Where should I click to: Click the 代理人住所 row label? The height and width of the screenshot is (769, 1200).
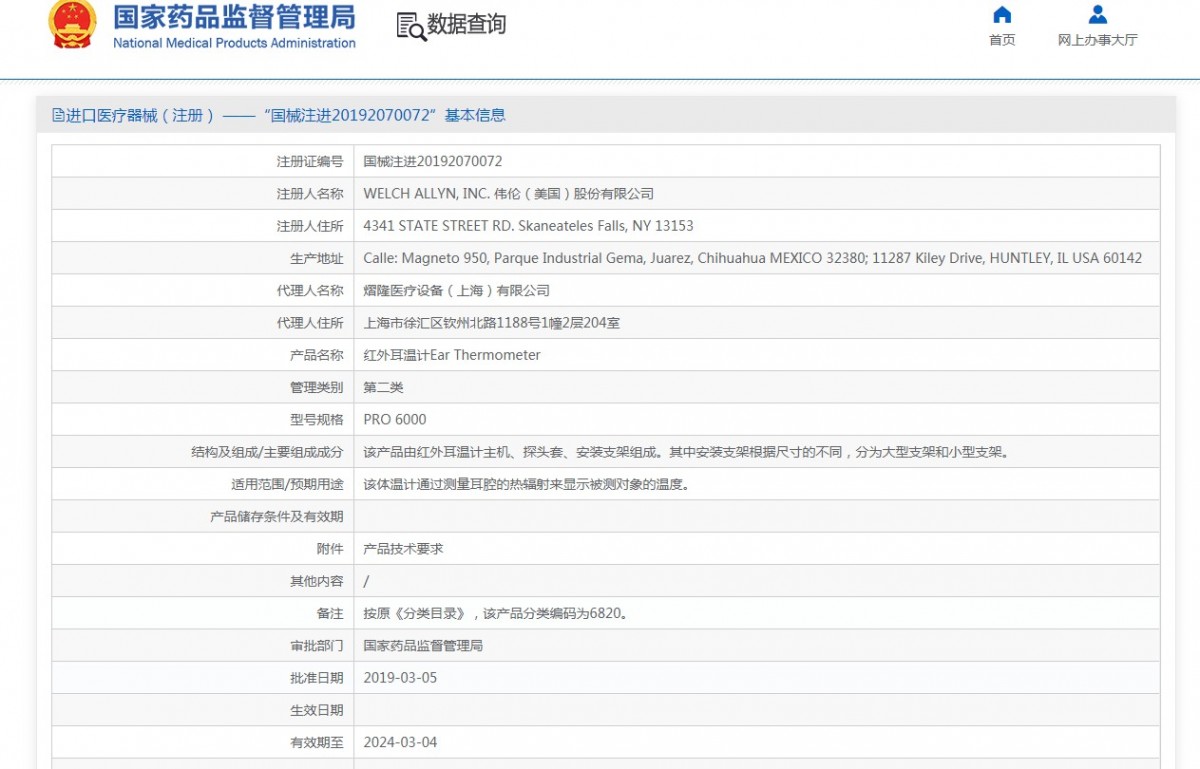(310, 323)
